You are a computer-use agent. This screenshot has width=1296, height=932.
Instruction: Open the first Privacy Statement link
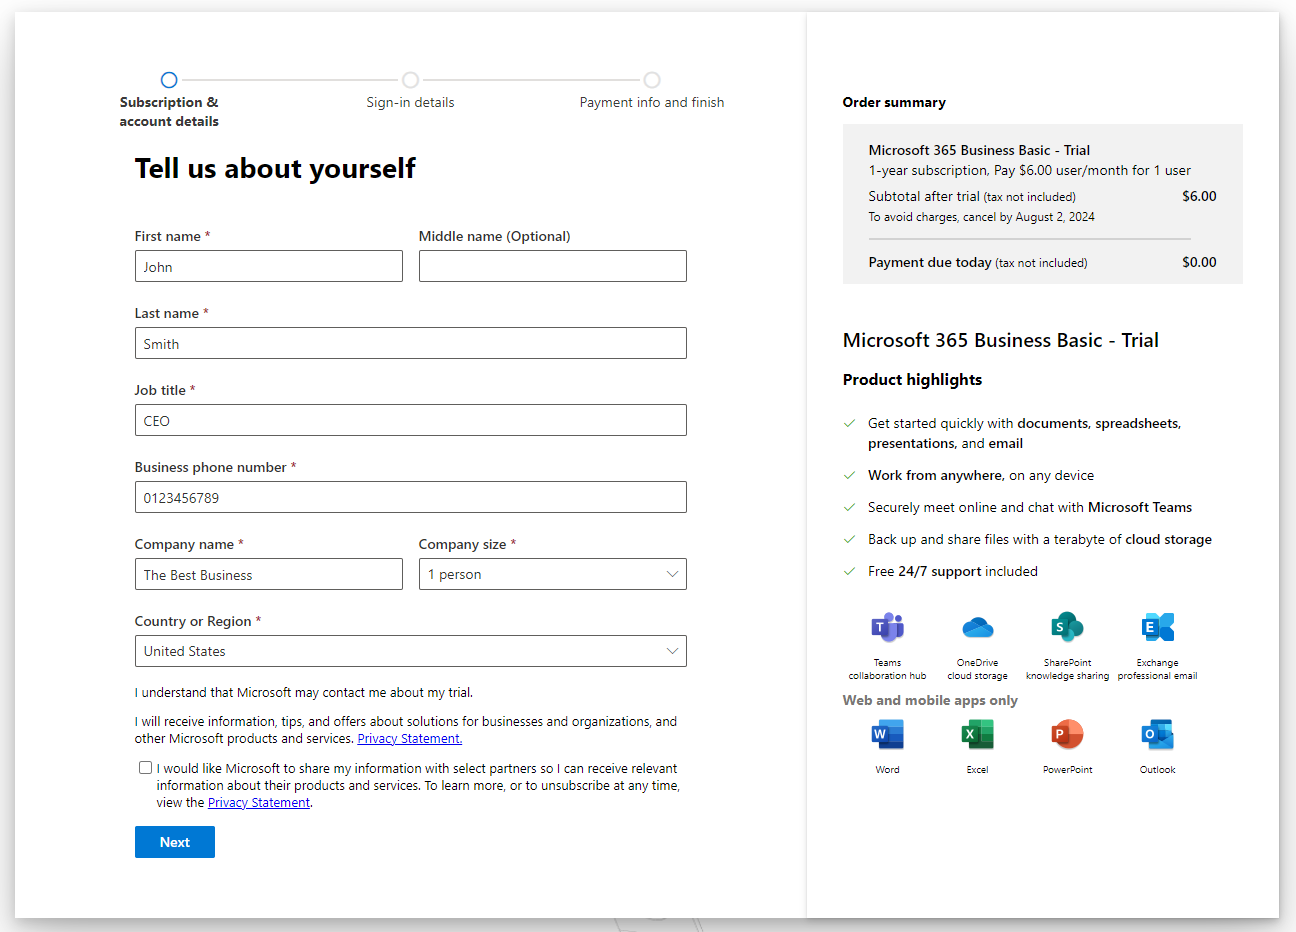click(x=410, y=739)
